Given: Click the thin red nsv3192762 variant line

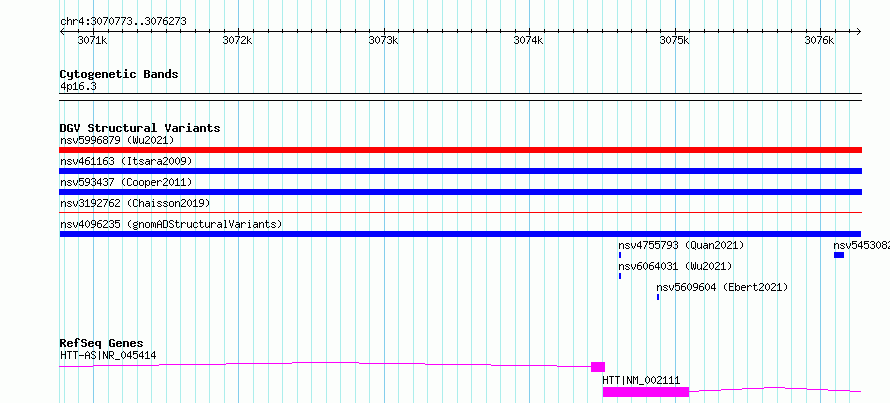Looking at the screenshot, I should tap(460, 213).
